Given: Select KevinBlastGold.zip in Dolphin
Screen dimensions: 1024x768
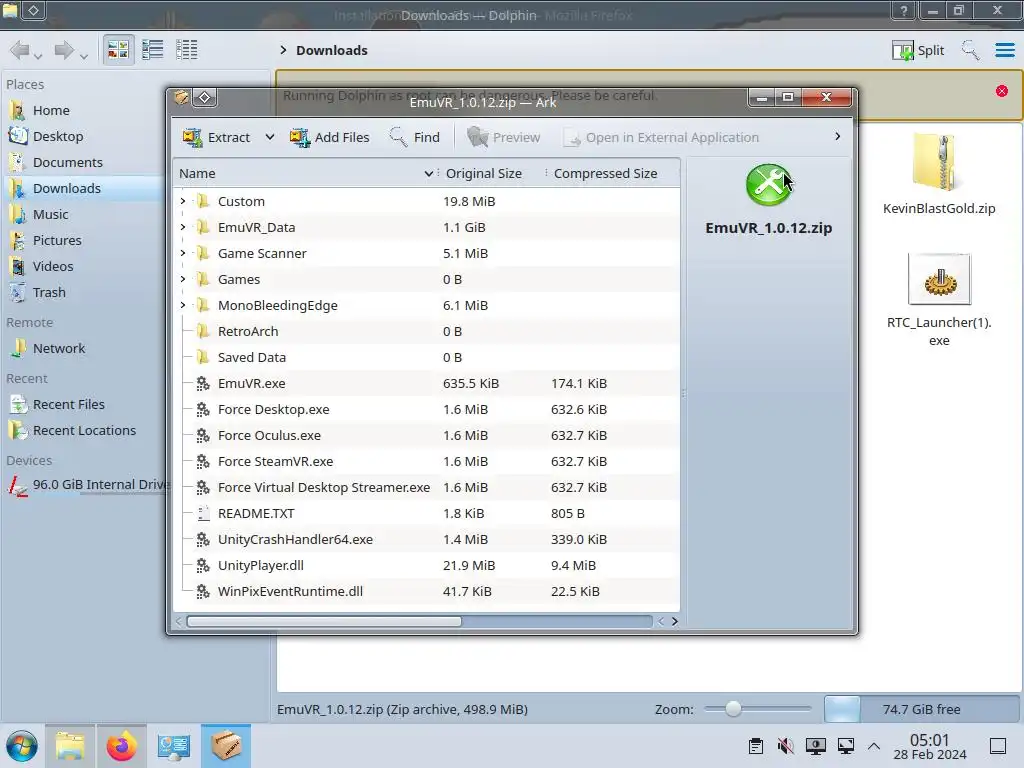Looking at the screenshot, I should [x=939, y=174].
